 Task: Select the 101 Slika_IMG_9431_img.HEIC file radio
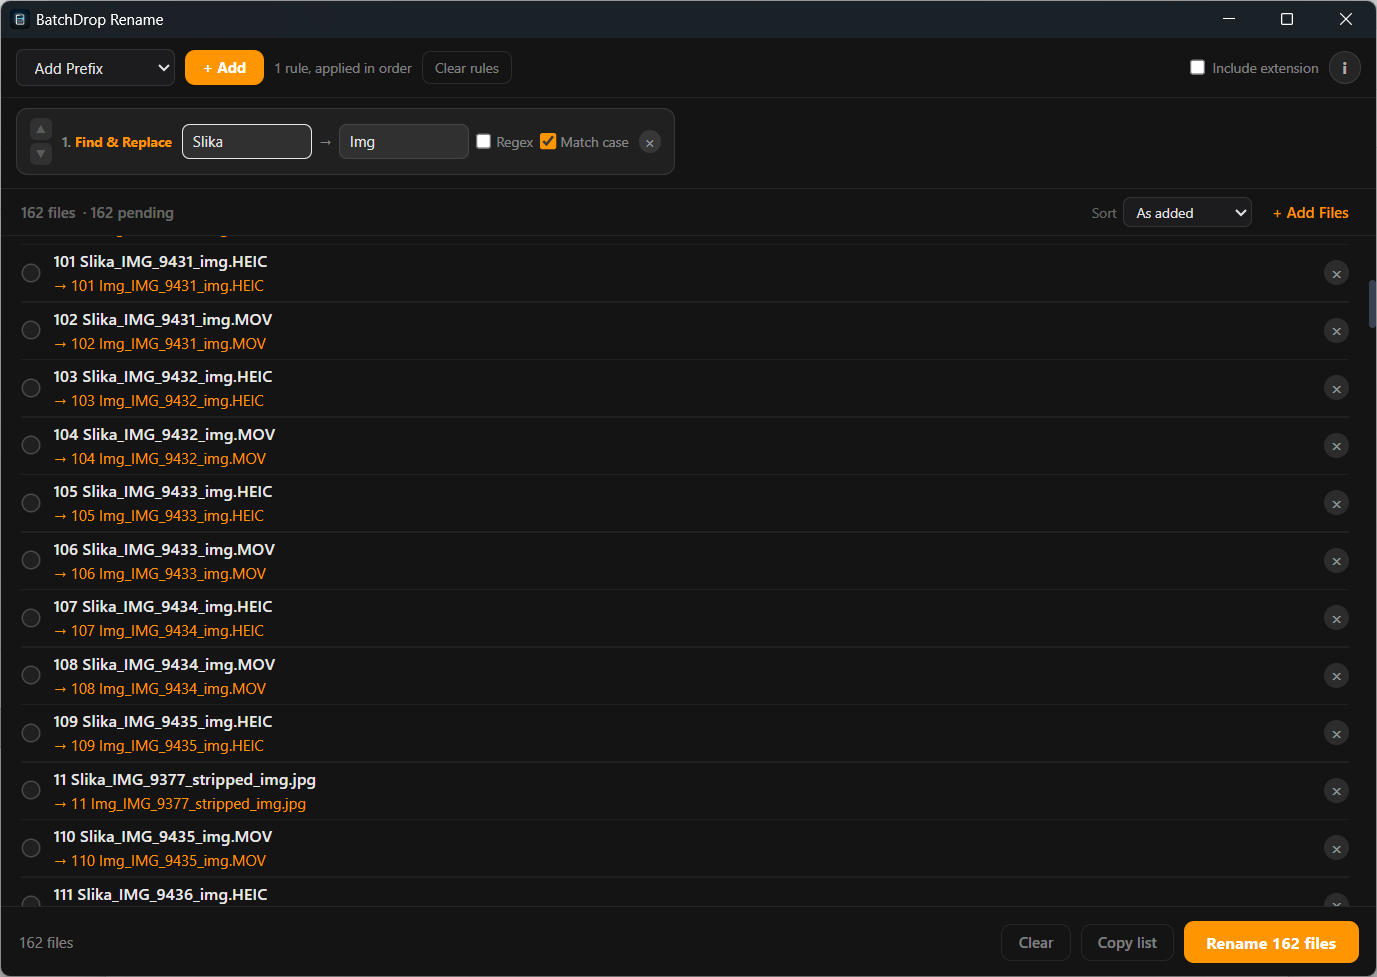[x=31, y=273]
